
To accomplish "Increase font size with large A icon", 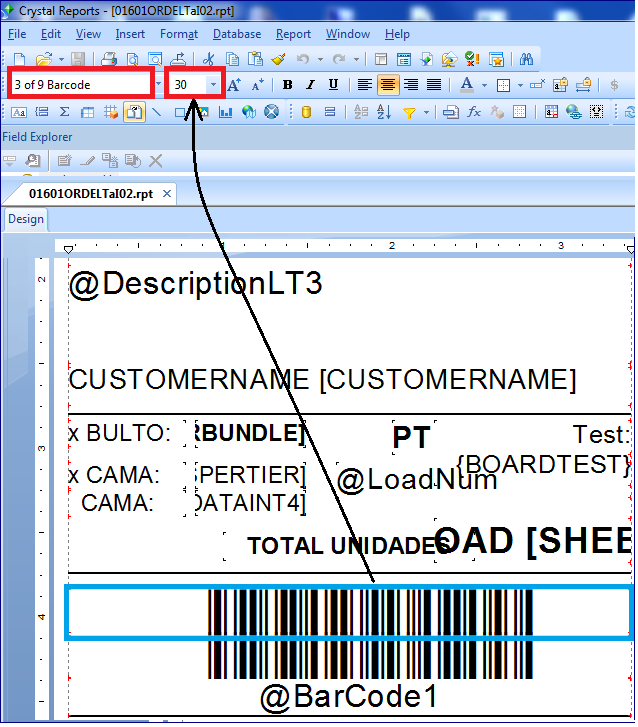I will click(x=234, y=84).
